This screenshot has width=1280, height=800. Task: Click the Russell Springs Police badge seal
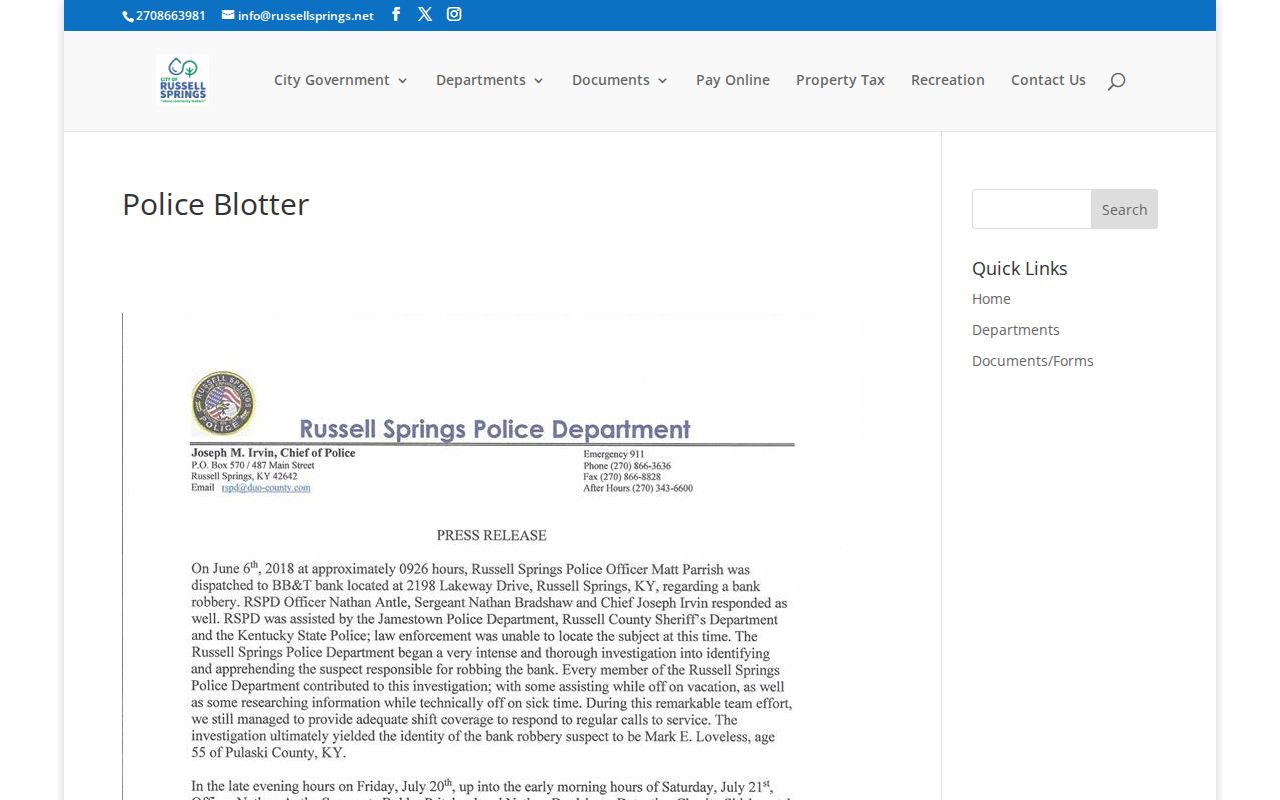tap(223, 403)
